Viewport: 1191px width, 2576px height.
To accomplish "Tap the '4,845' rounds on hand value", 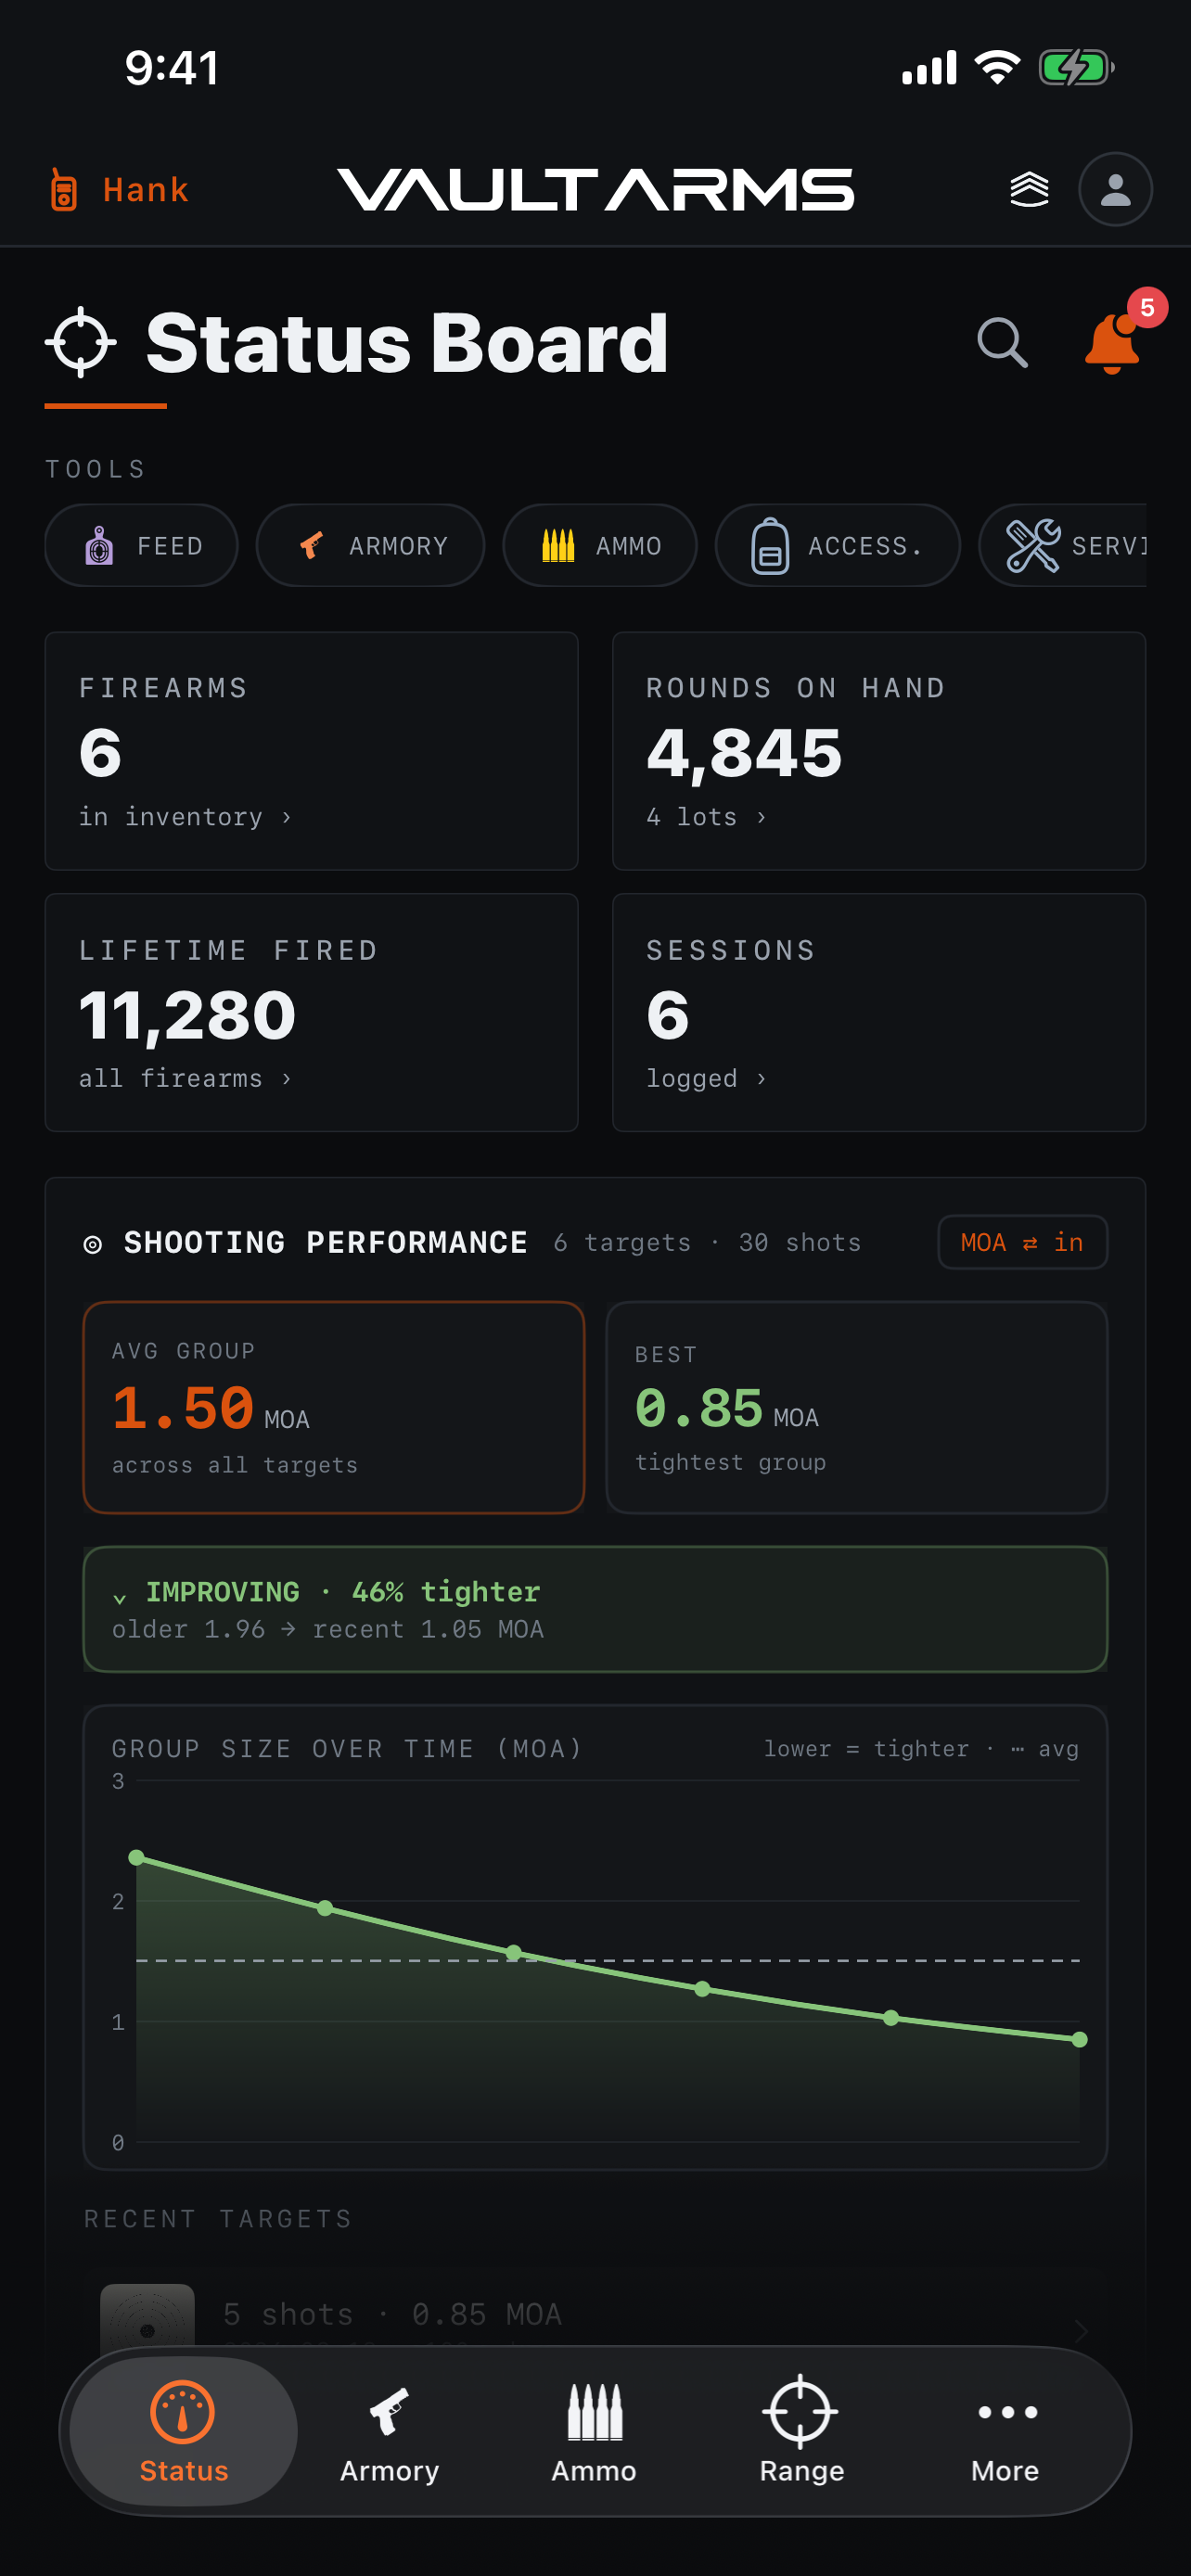I will (x=744, y=753).
